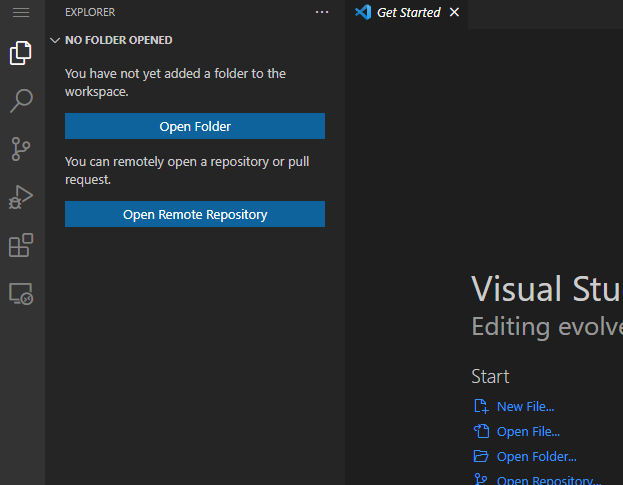The width and height of the screenshot is (623, 485).
Task: Close the Get Started tab
Action: (x=454, y=12)
